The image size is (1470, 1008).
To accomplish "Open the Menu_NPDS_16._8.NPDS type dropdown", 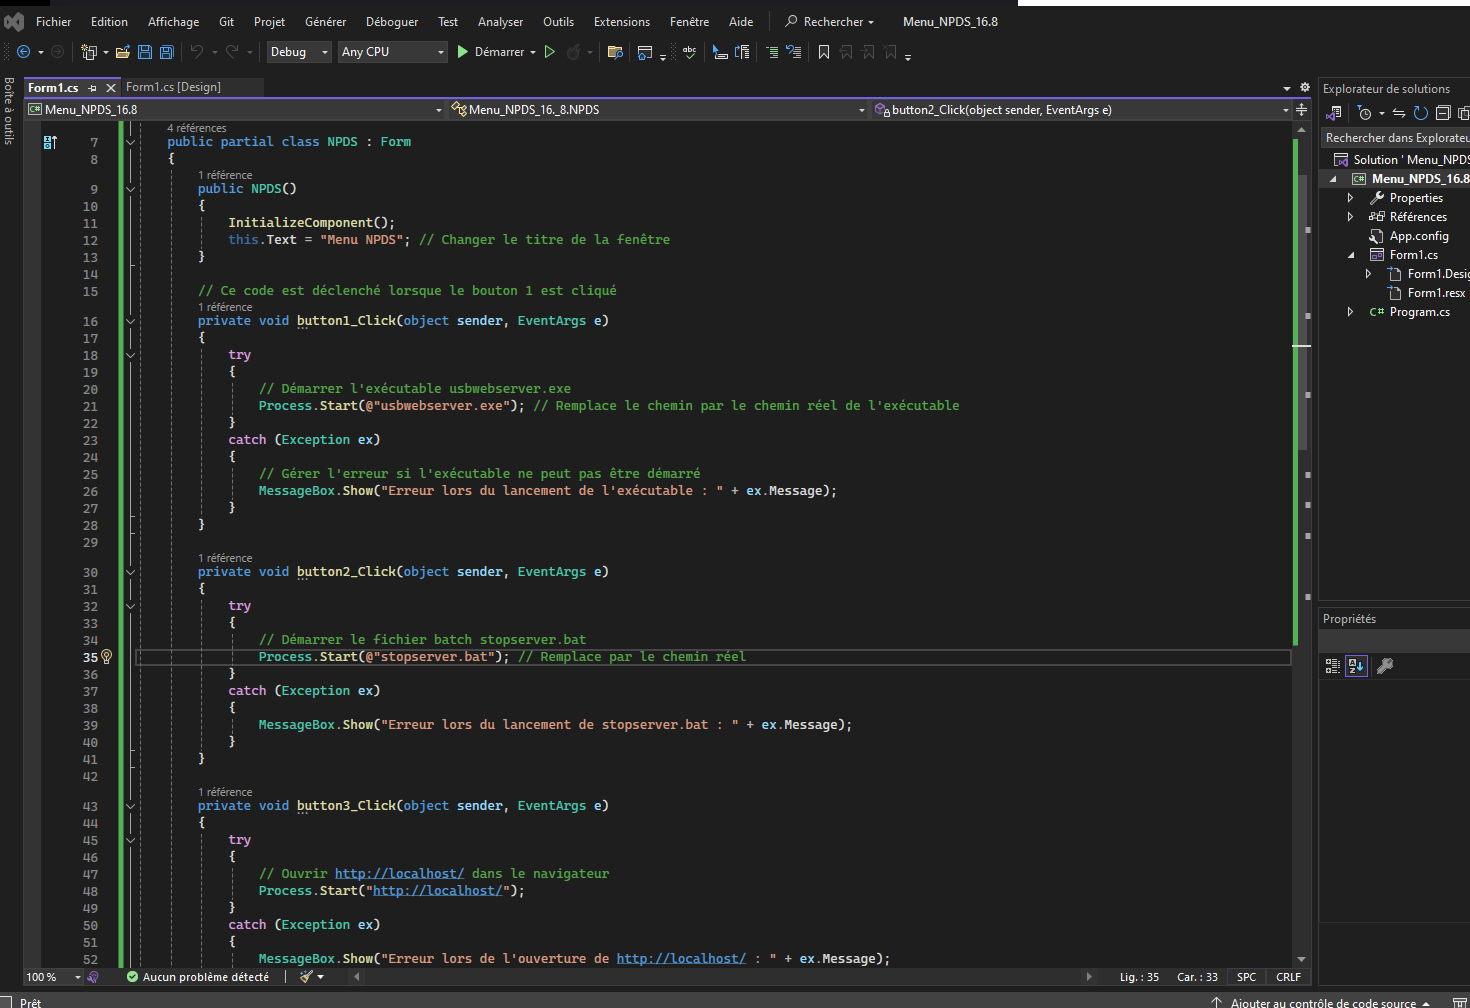I will pos(658,110).
